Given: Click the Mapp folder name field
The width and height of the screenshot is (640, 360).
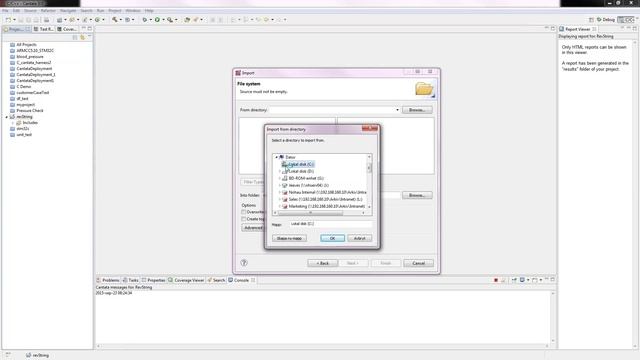Looking at the screenshot, I should coord(331,224).
